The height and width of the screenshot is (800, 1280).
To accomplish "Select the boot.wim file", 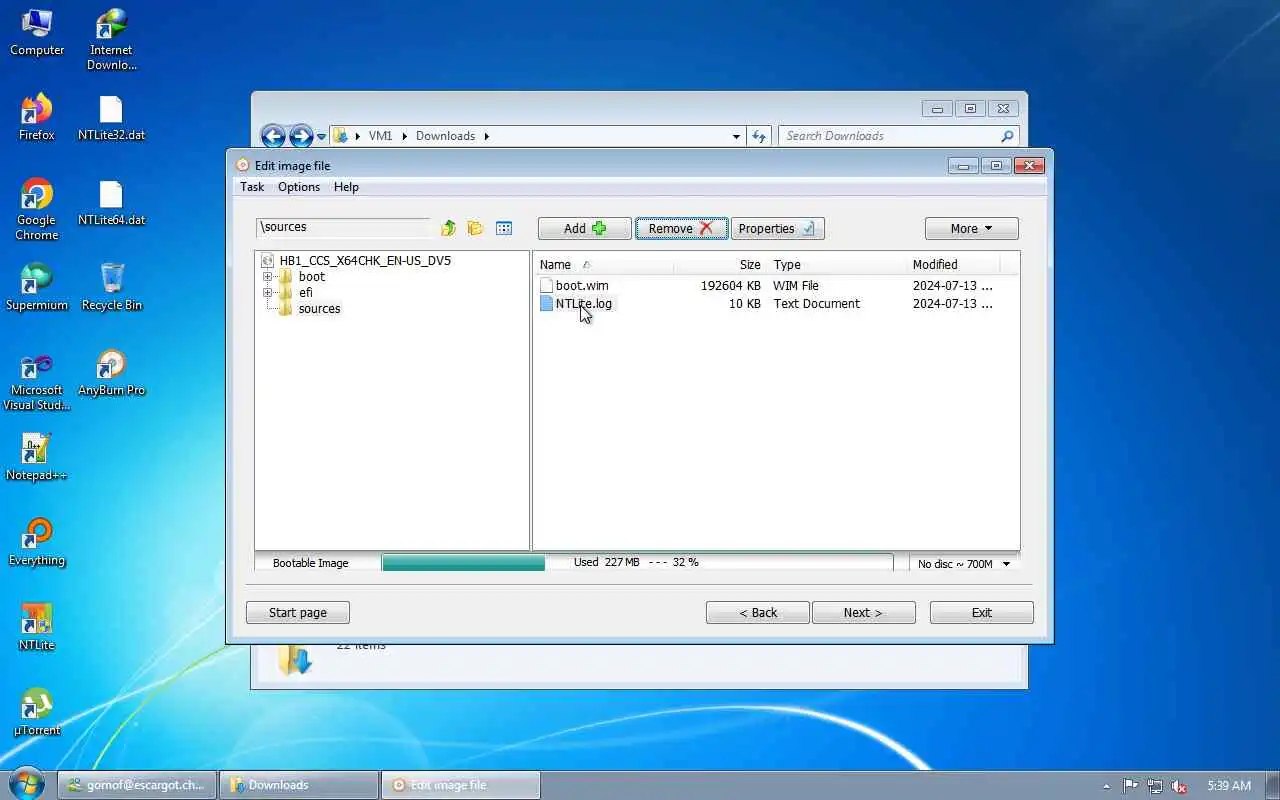I will [582, 286].
